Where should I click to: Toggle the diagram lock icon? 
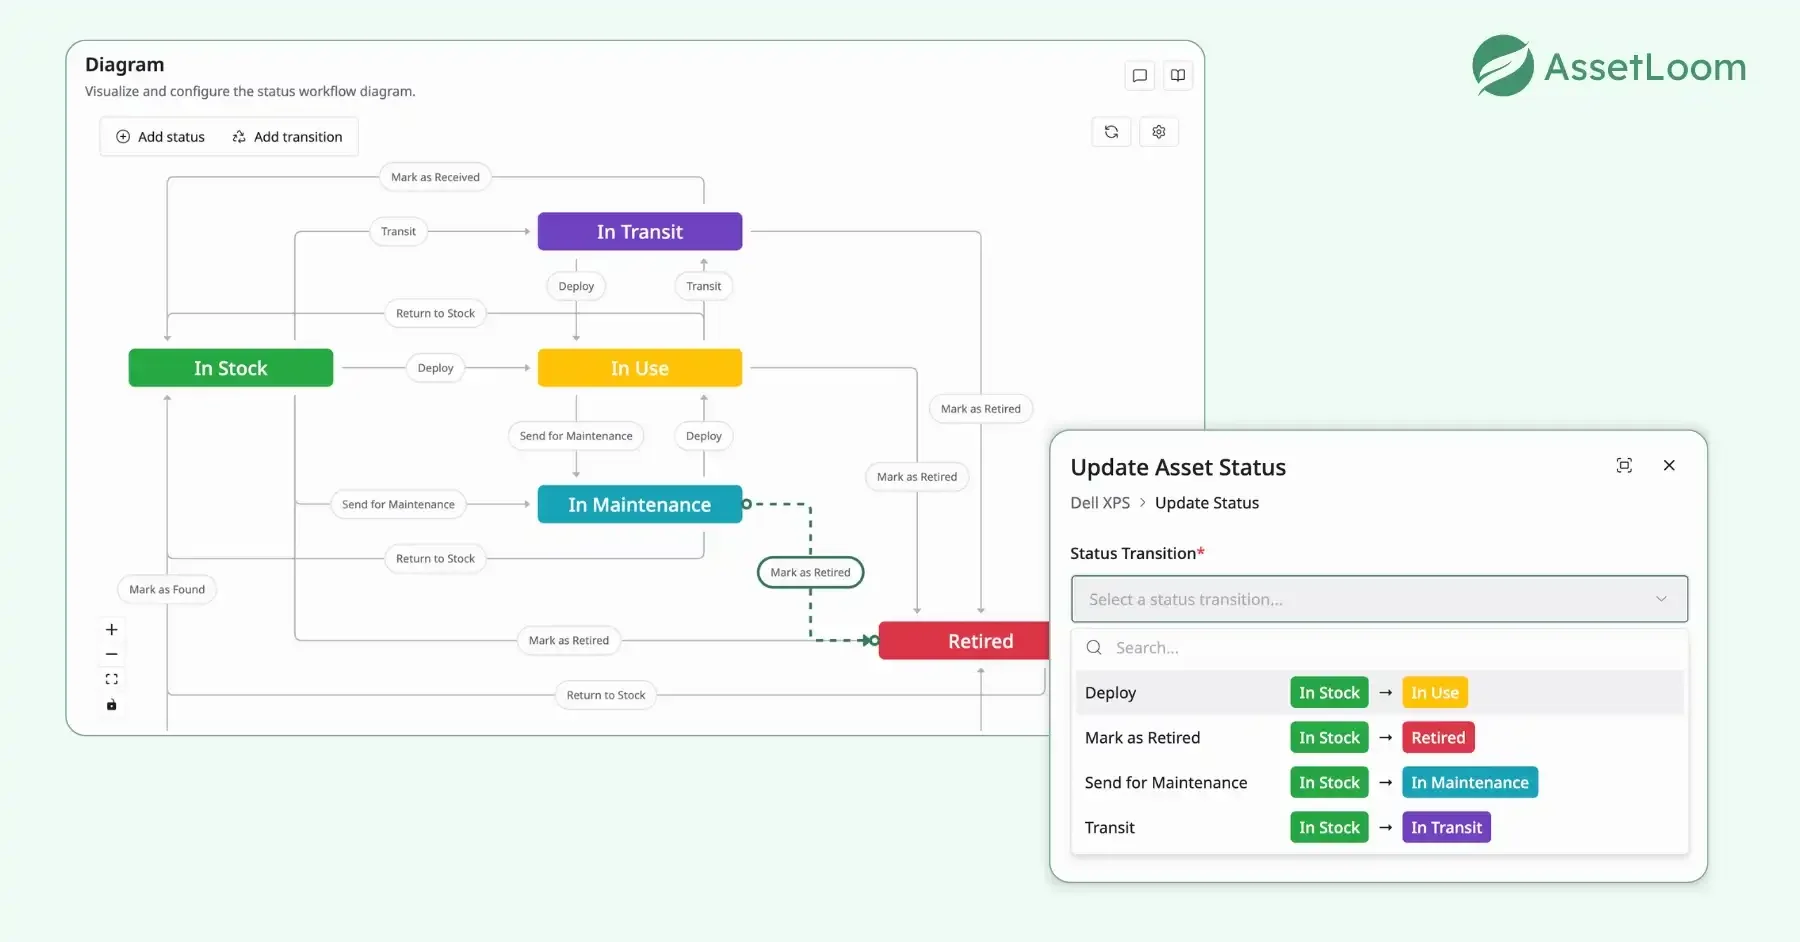(112, 705)
